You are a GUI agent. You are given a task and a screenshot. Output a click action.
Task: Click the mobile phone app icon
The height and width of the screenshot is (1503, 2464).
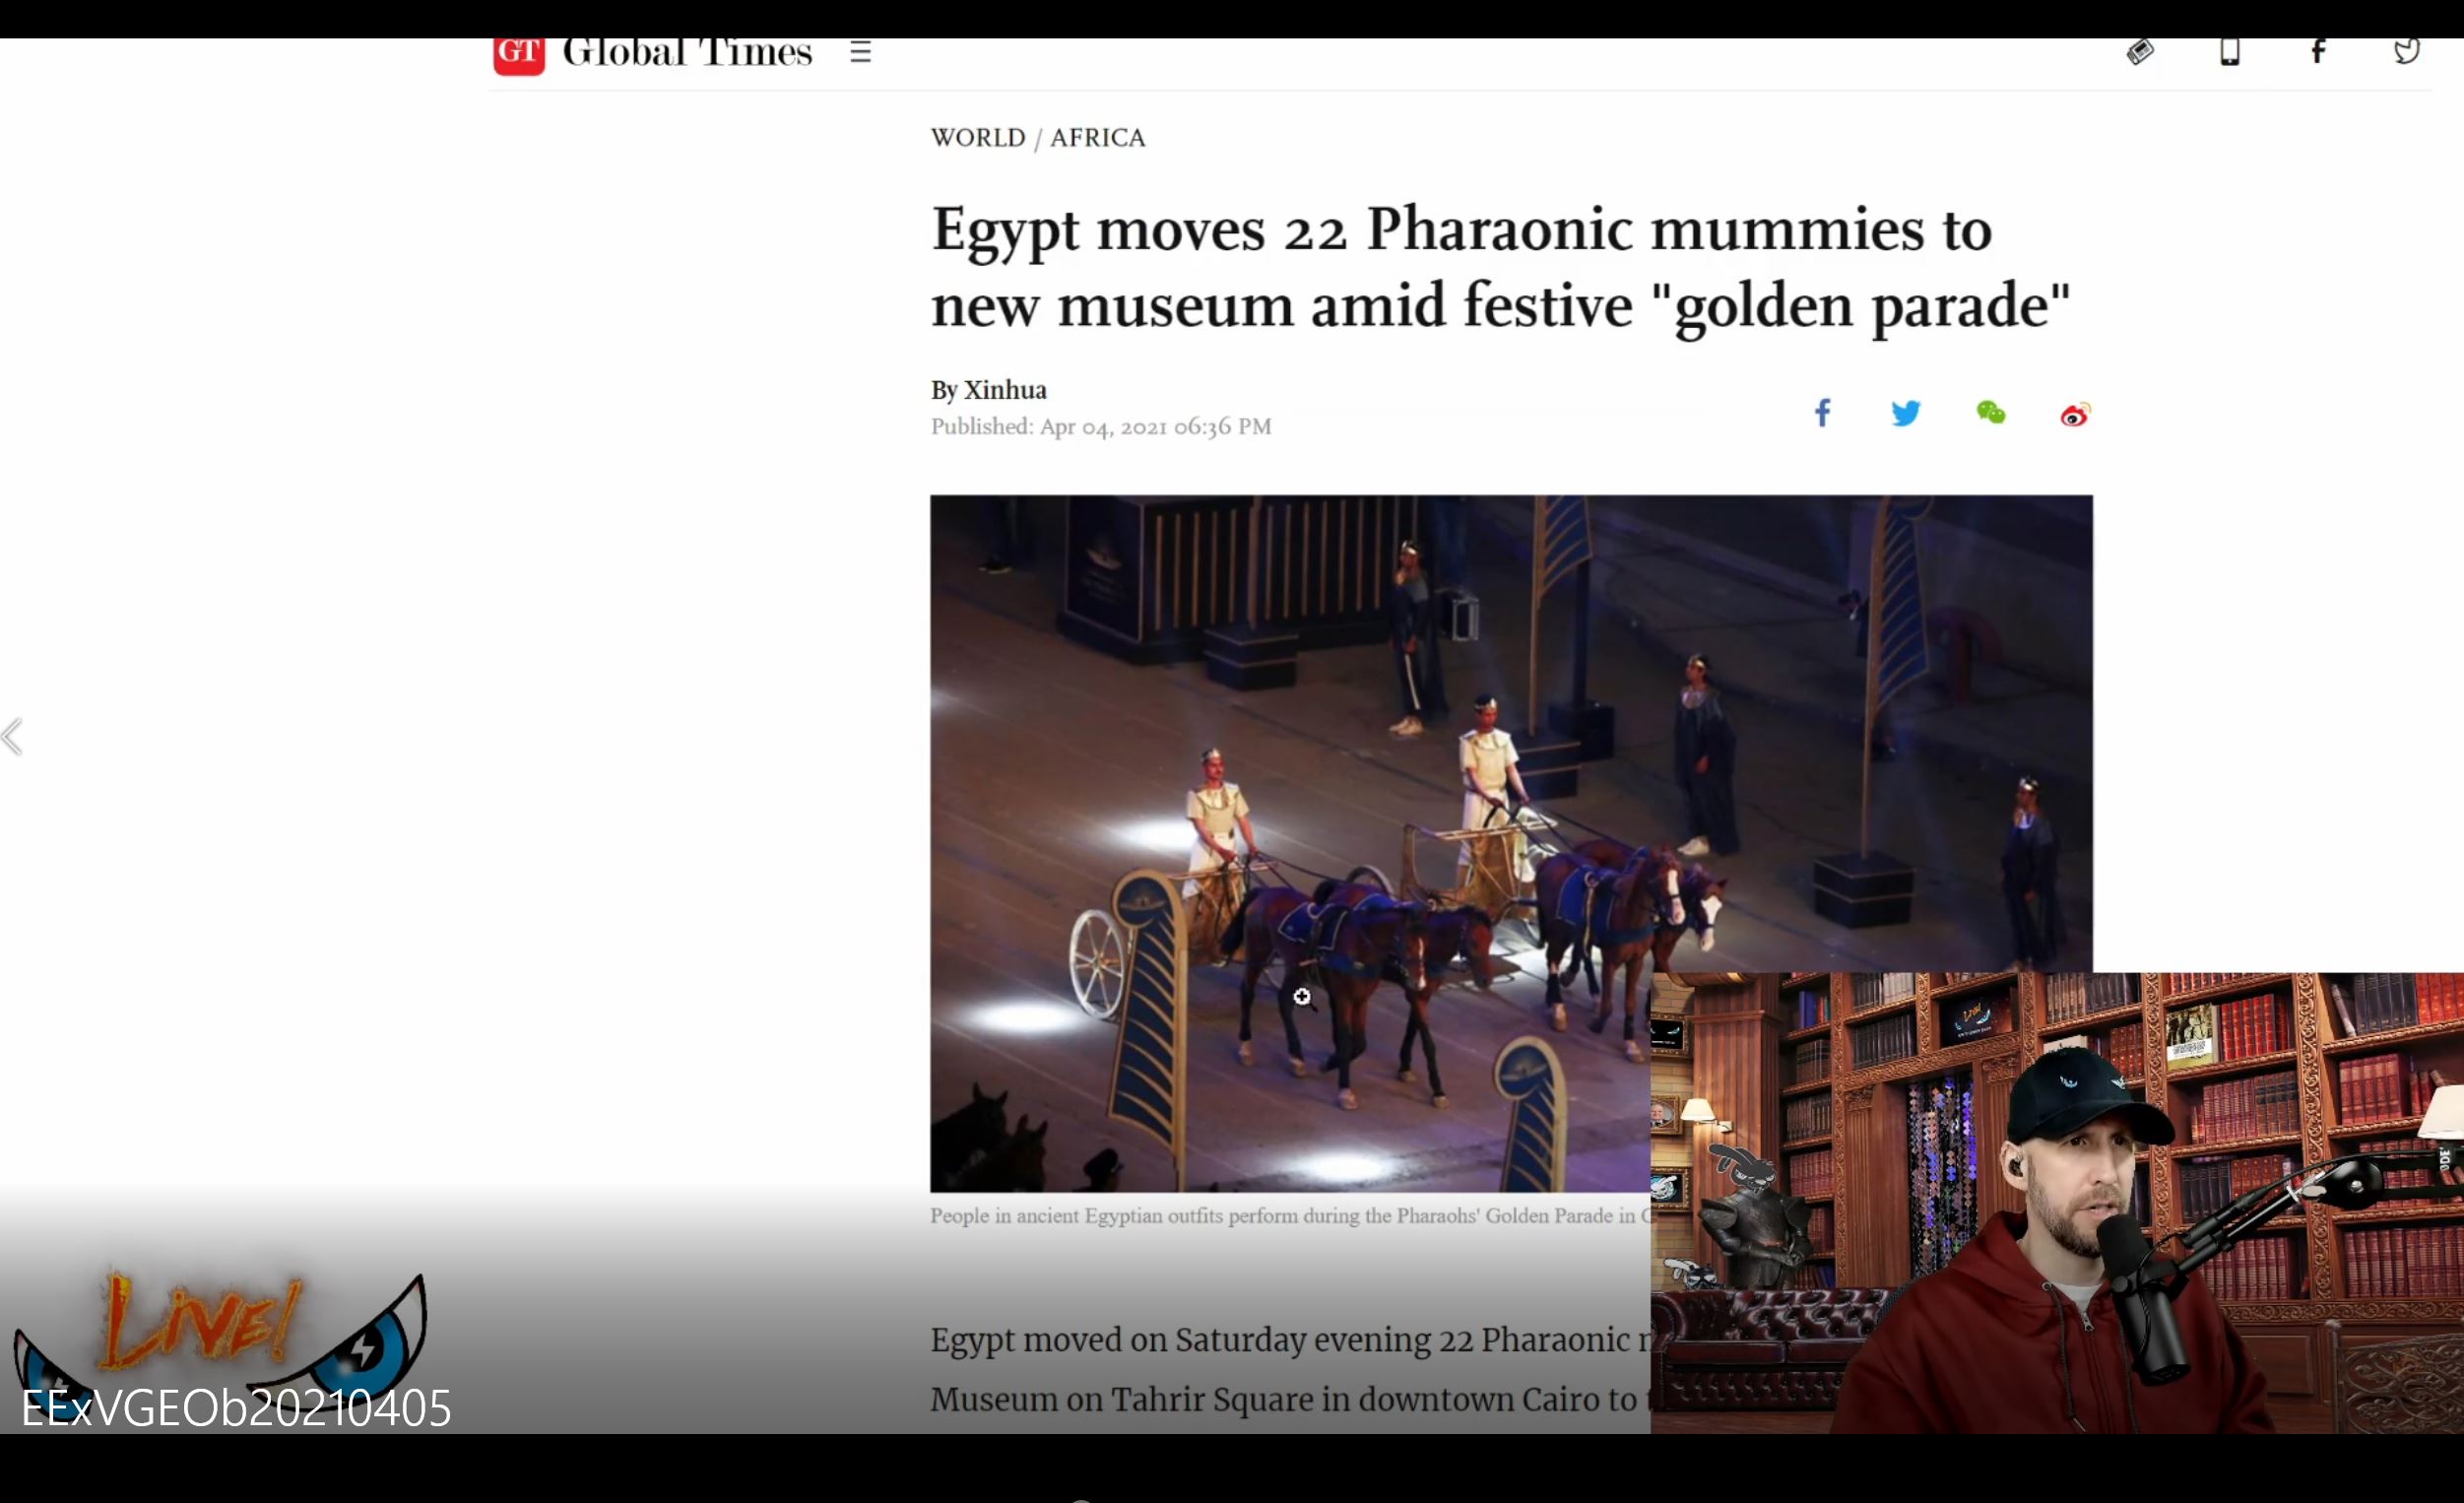click(2229, 52)
